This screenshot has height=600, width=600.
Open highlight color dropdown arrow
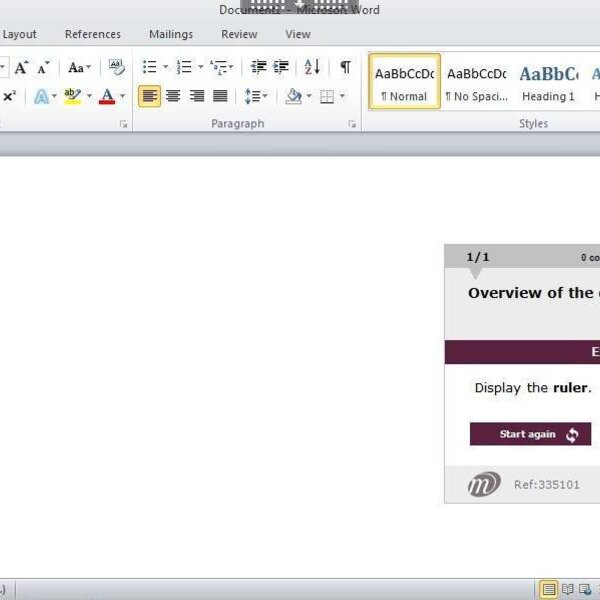point(89,96)
